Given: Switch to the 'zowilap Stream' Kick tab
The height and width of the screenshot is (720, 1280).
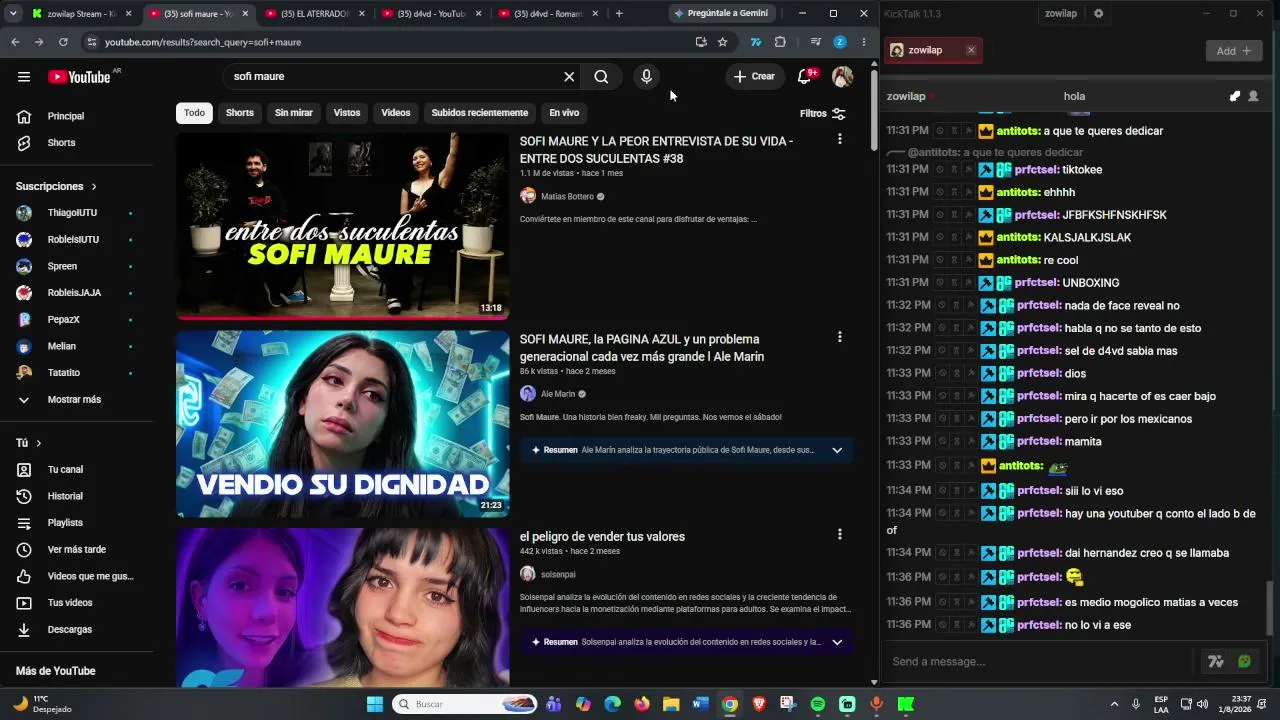Looking at the screenshot, I should [x=81, y=14].
